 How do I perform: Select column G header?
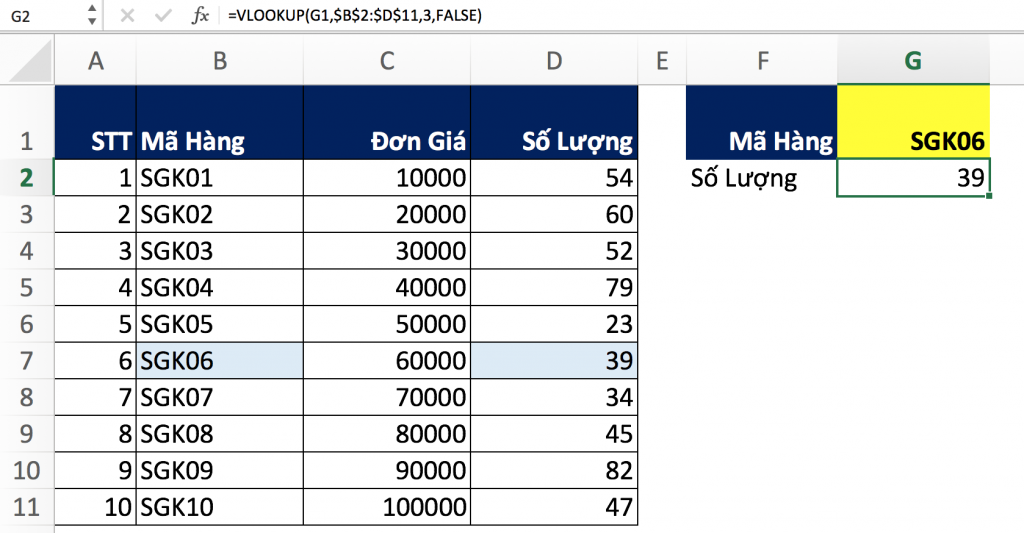[x=912, y=62]
